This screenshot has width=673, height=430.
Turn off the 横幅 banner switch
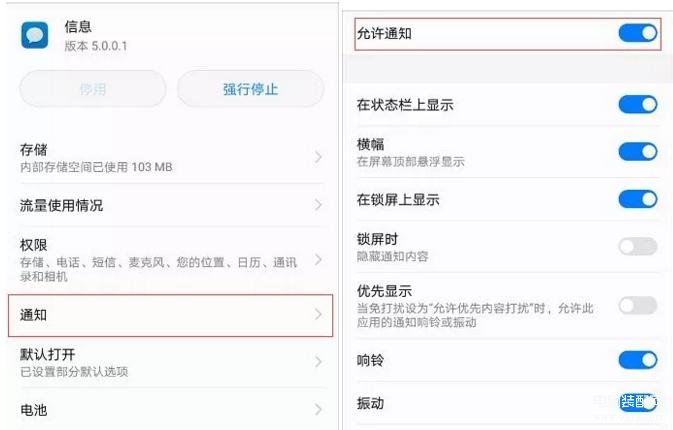[638, 151]
